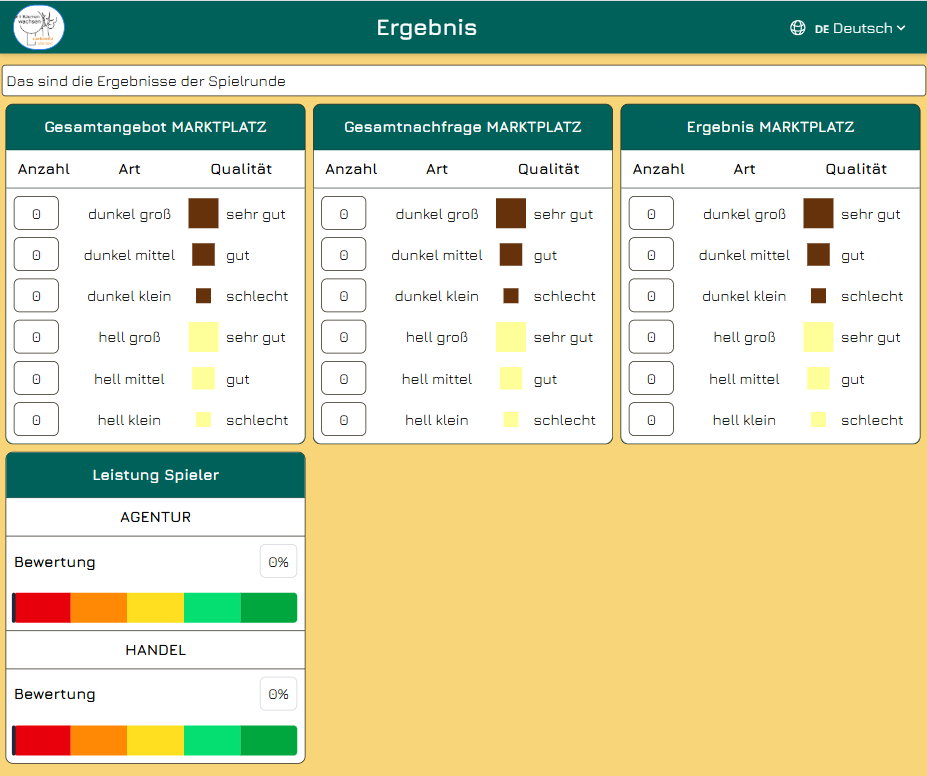
Task: Select Ergebnis count for hell groß
Action: [651, 337]
